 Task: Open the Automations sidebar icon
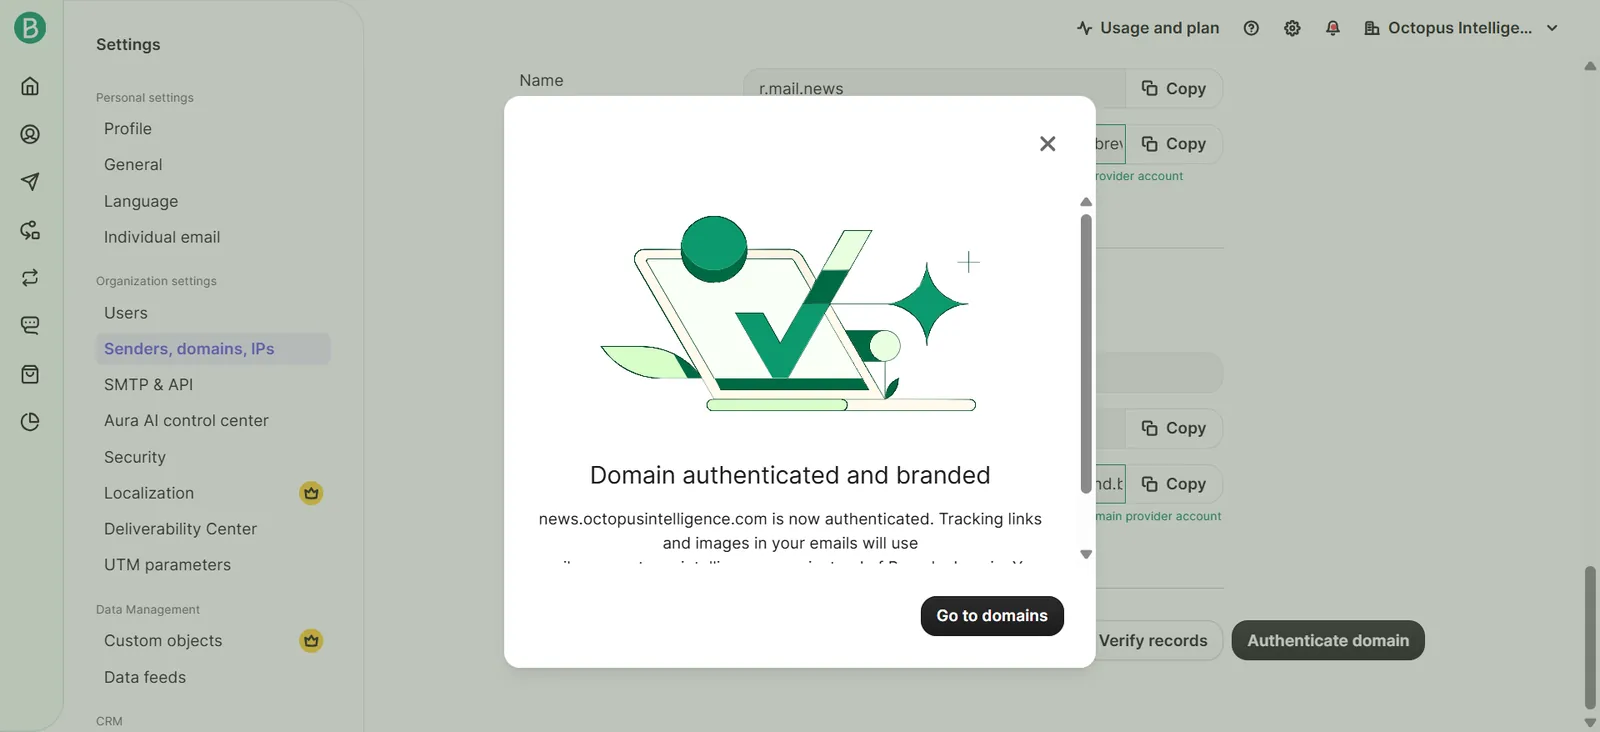click(x=30, y=230)
